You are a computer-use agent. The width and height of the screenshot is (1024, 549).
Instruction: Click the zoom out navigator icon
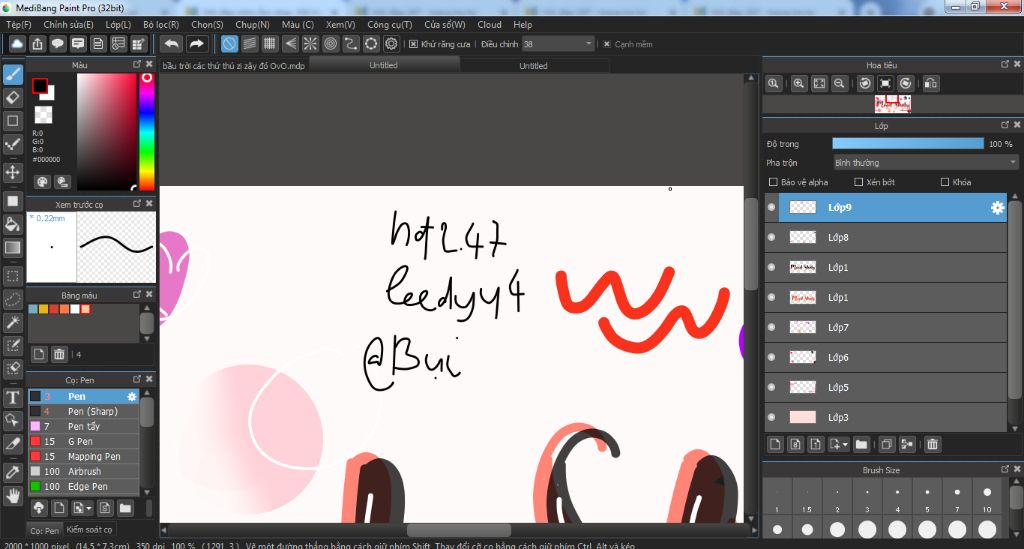839,84
